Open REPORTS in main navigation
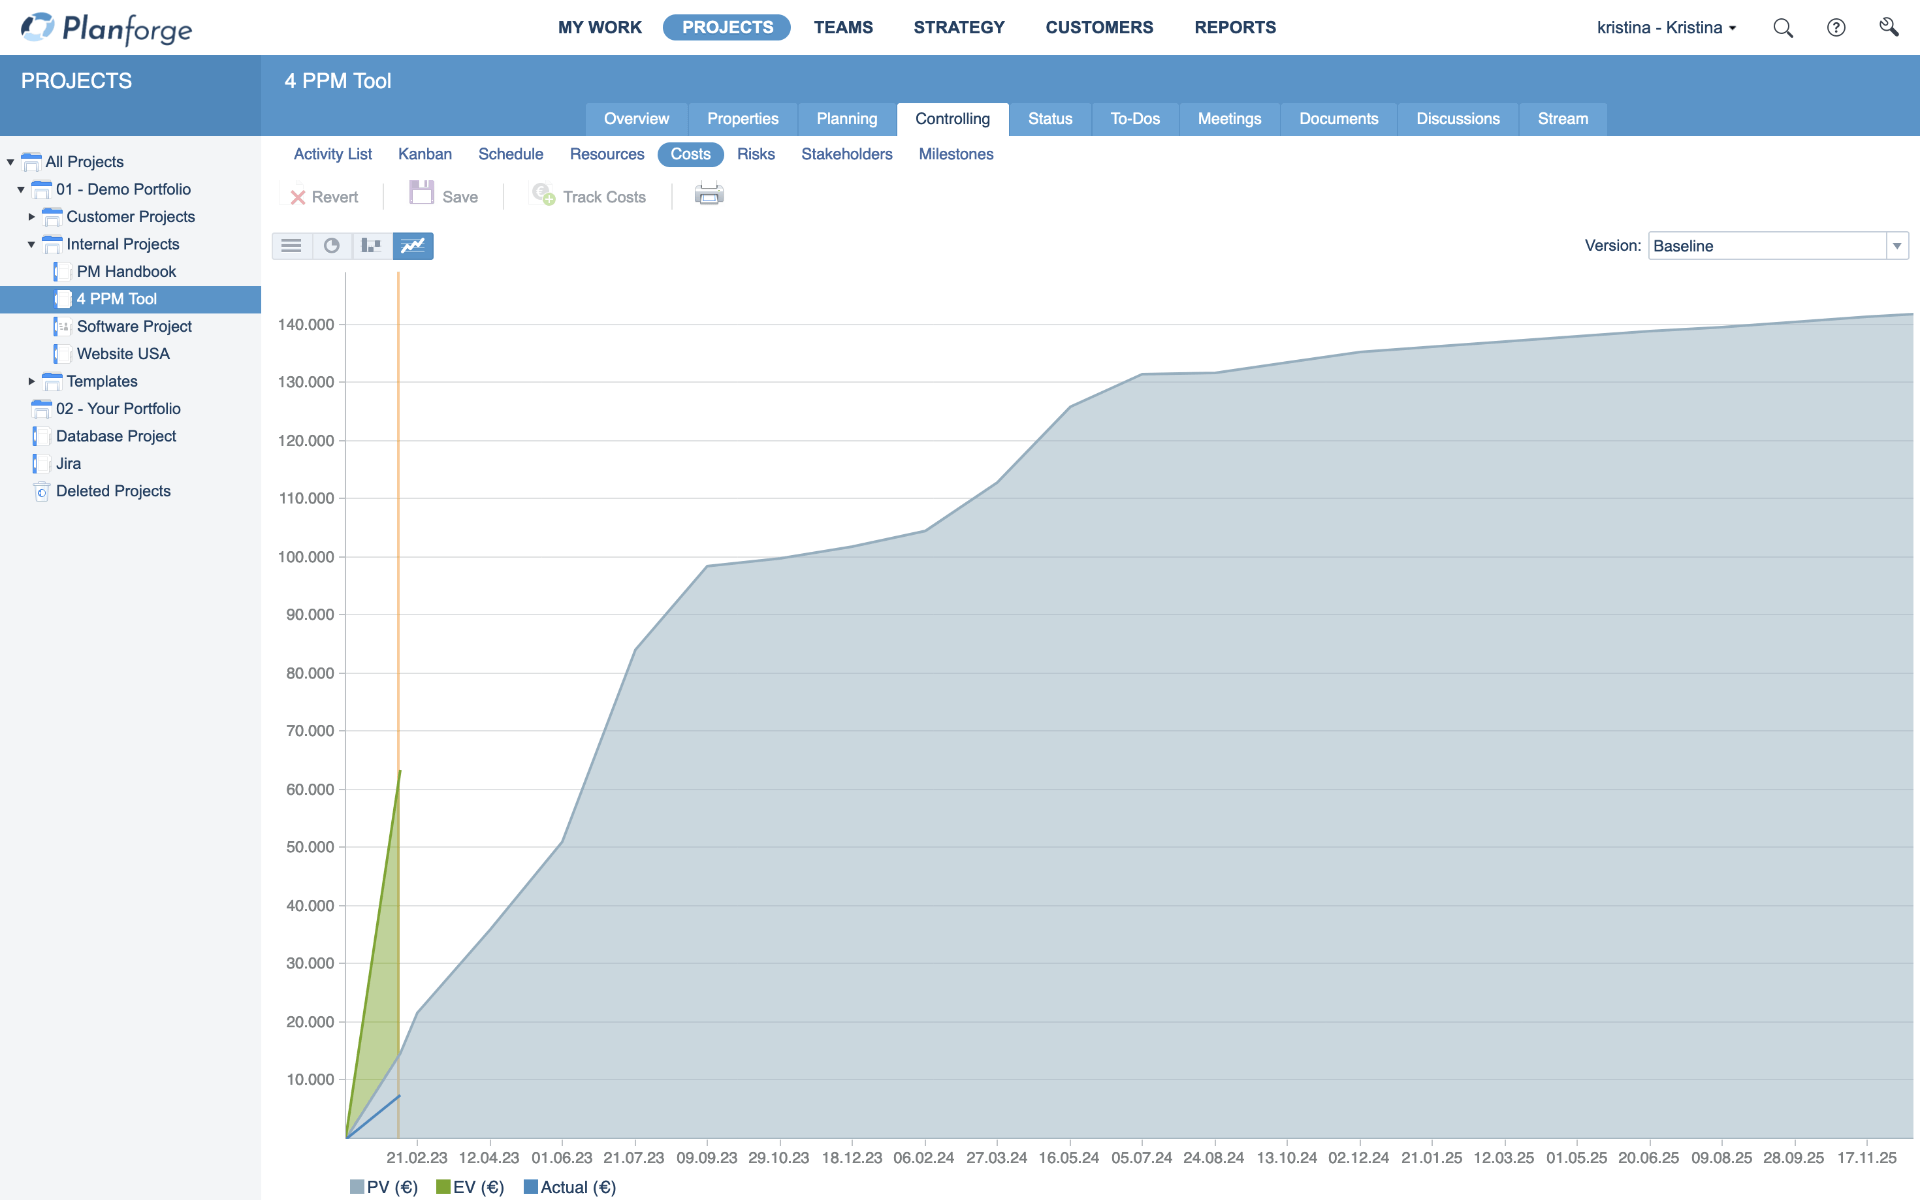The width and height of the screenshot is (1920, 1200). 1235,28
